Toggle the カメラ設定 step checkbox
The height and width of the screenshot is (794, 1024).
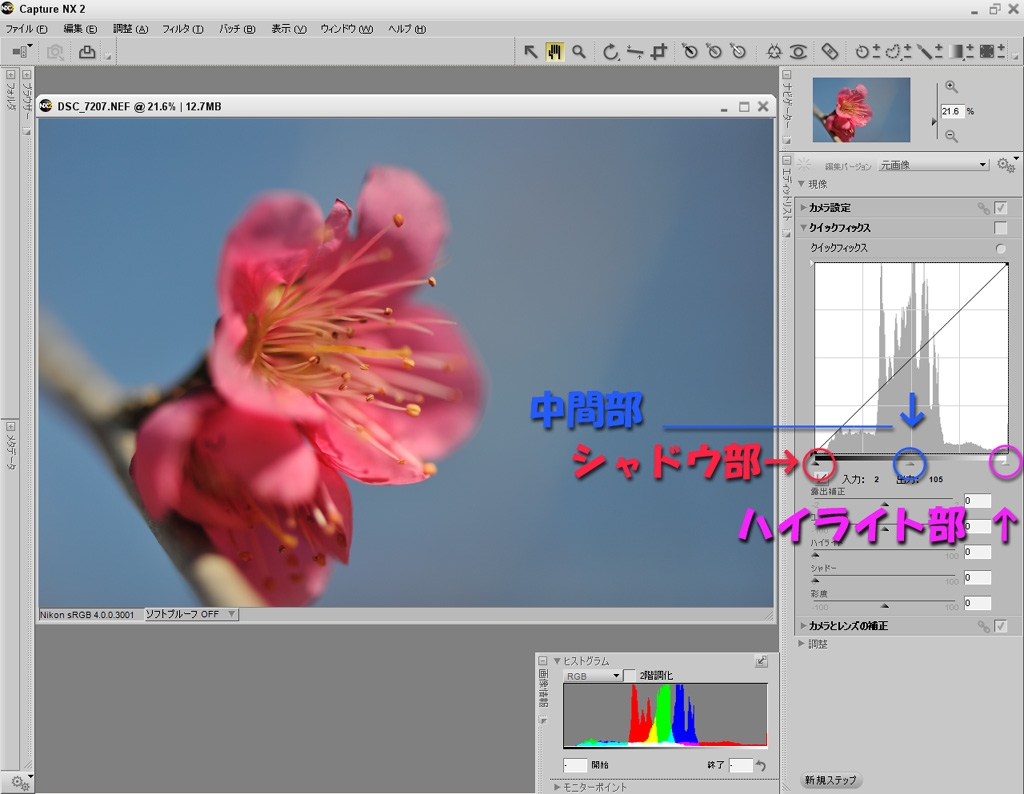pos(1001,208)
